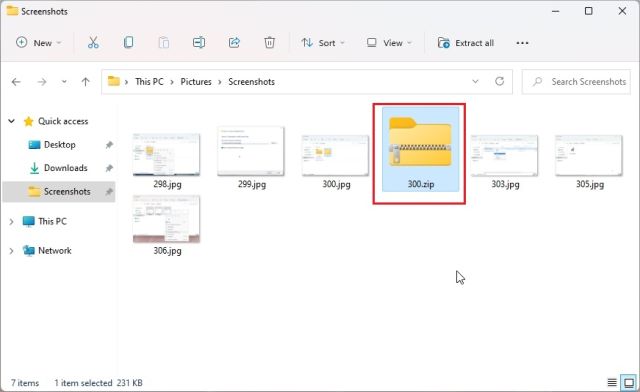This screenshot has width=640, height=392.
Task: Expand the Network tree node
Action: [x=11, y=251]
